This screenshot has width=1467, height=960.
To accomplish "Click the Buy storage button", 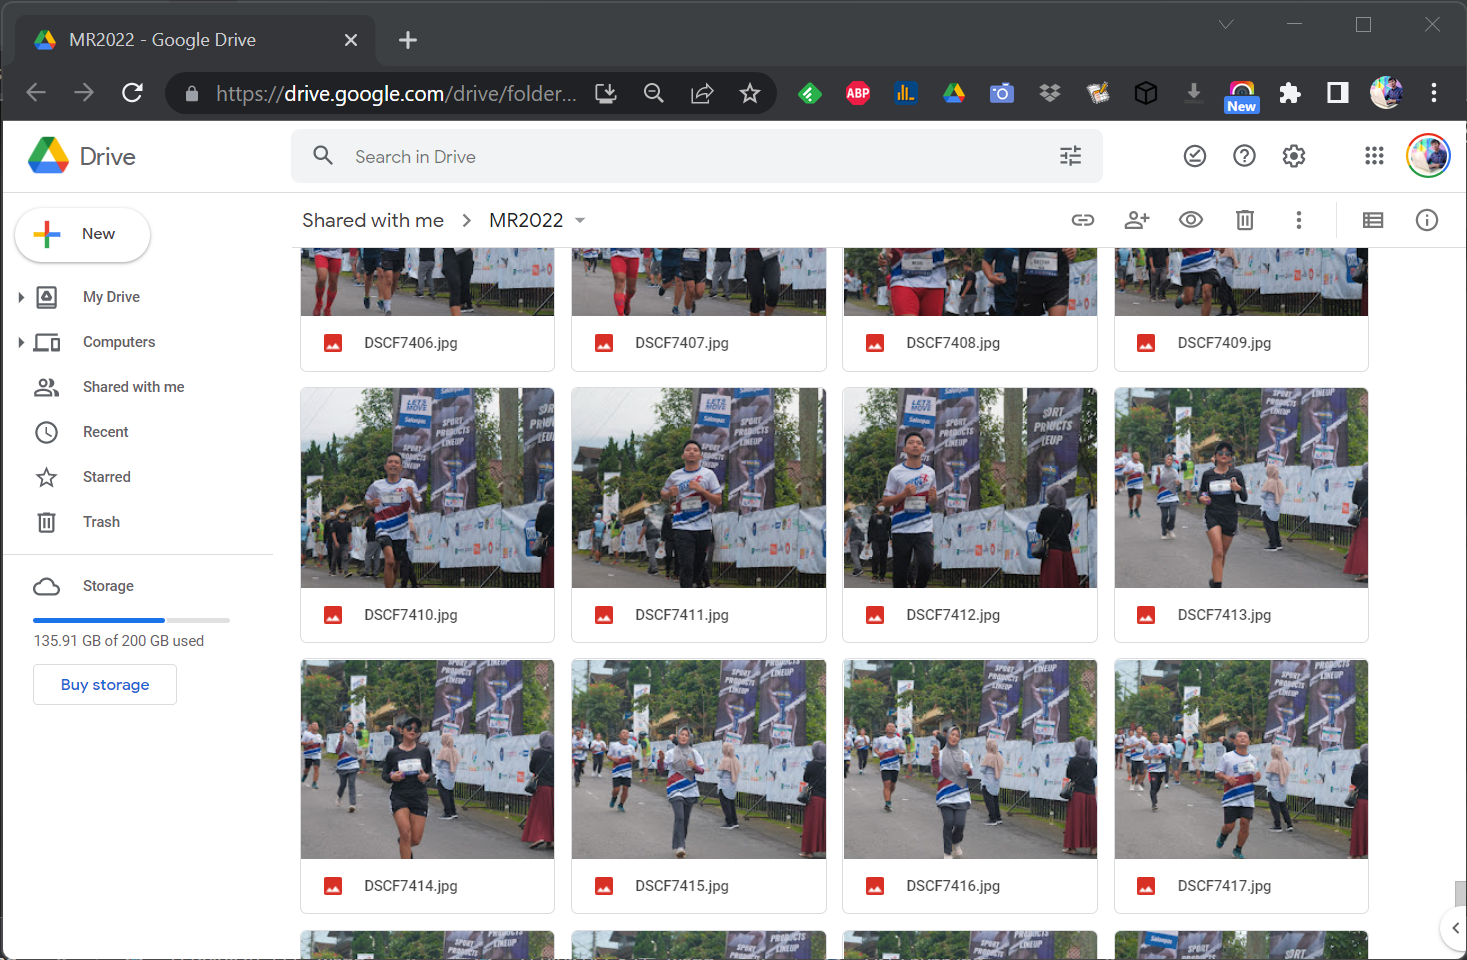I will pyautogui.click(x=105, y=685).
